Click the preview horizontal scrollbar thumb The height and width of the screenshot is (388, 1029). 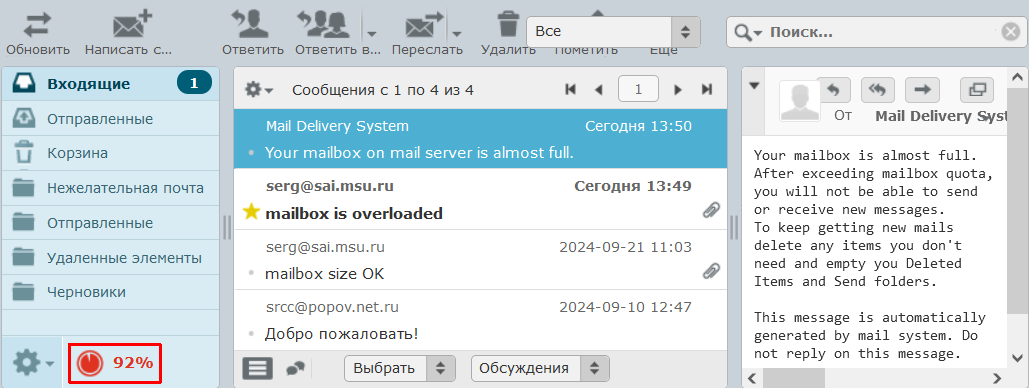(793, 378)
